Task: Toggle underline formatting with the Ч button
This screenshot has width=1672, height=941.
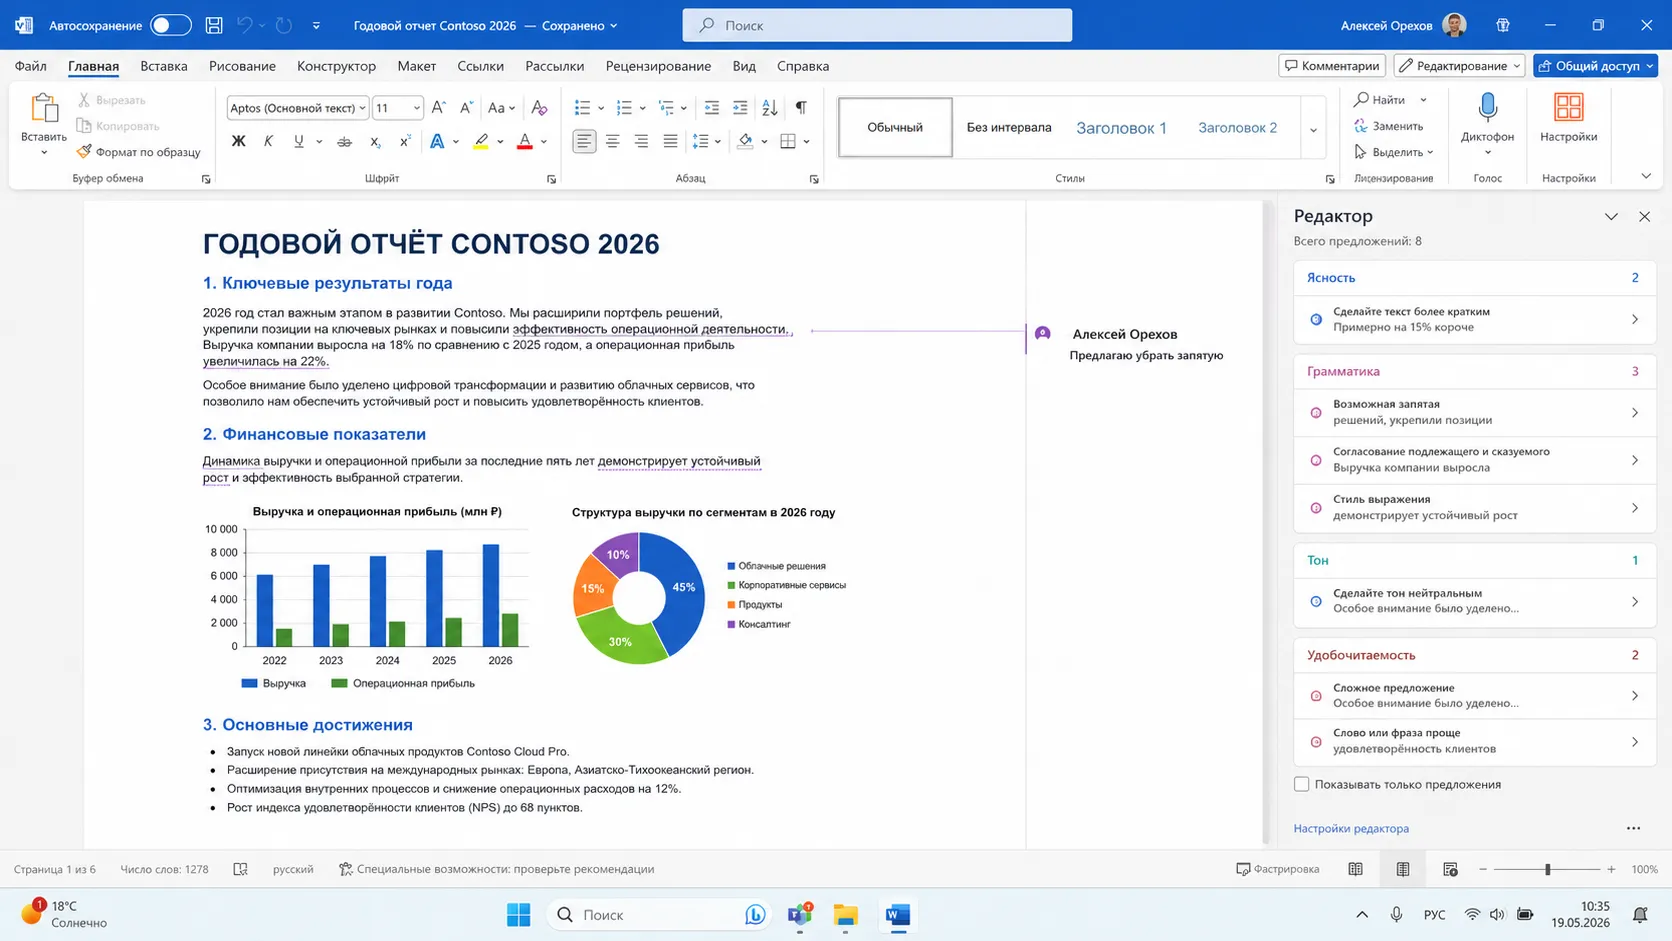Action: pos(298,142)
